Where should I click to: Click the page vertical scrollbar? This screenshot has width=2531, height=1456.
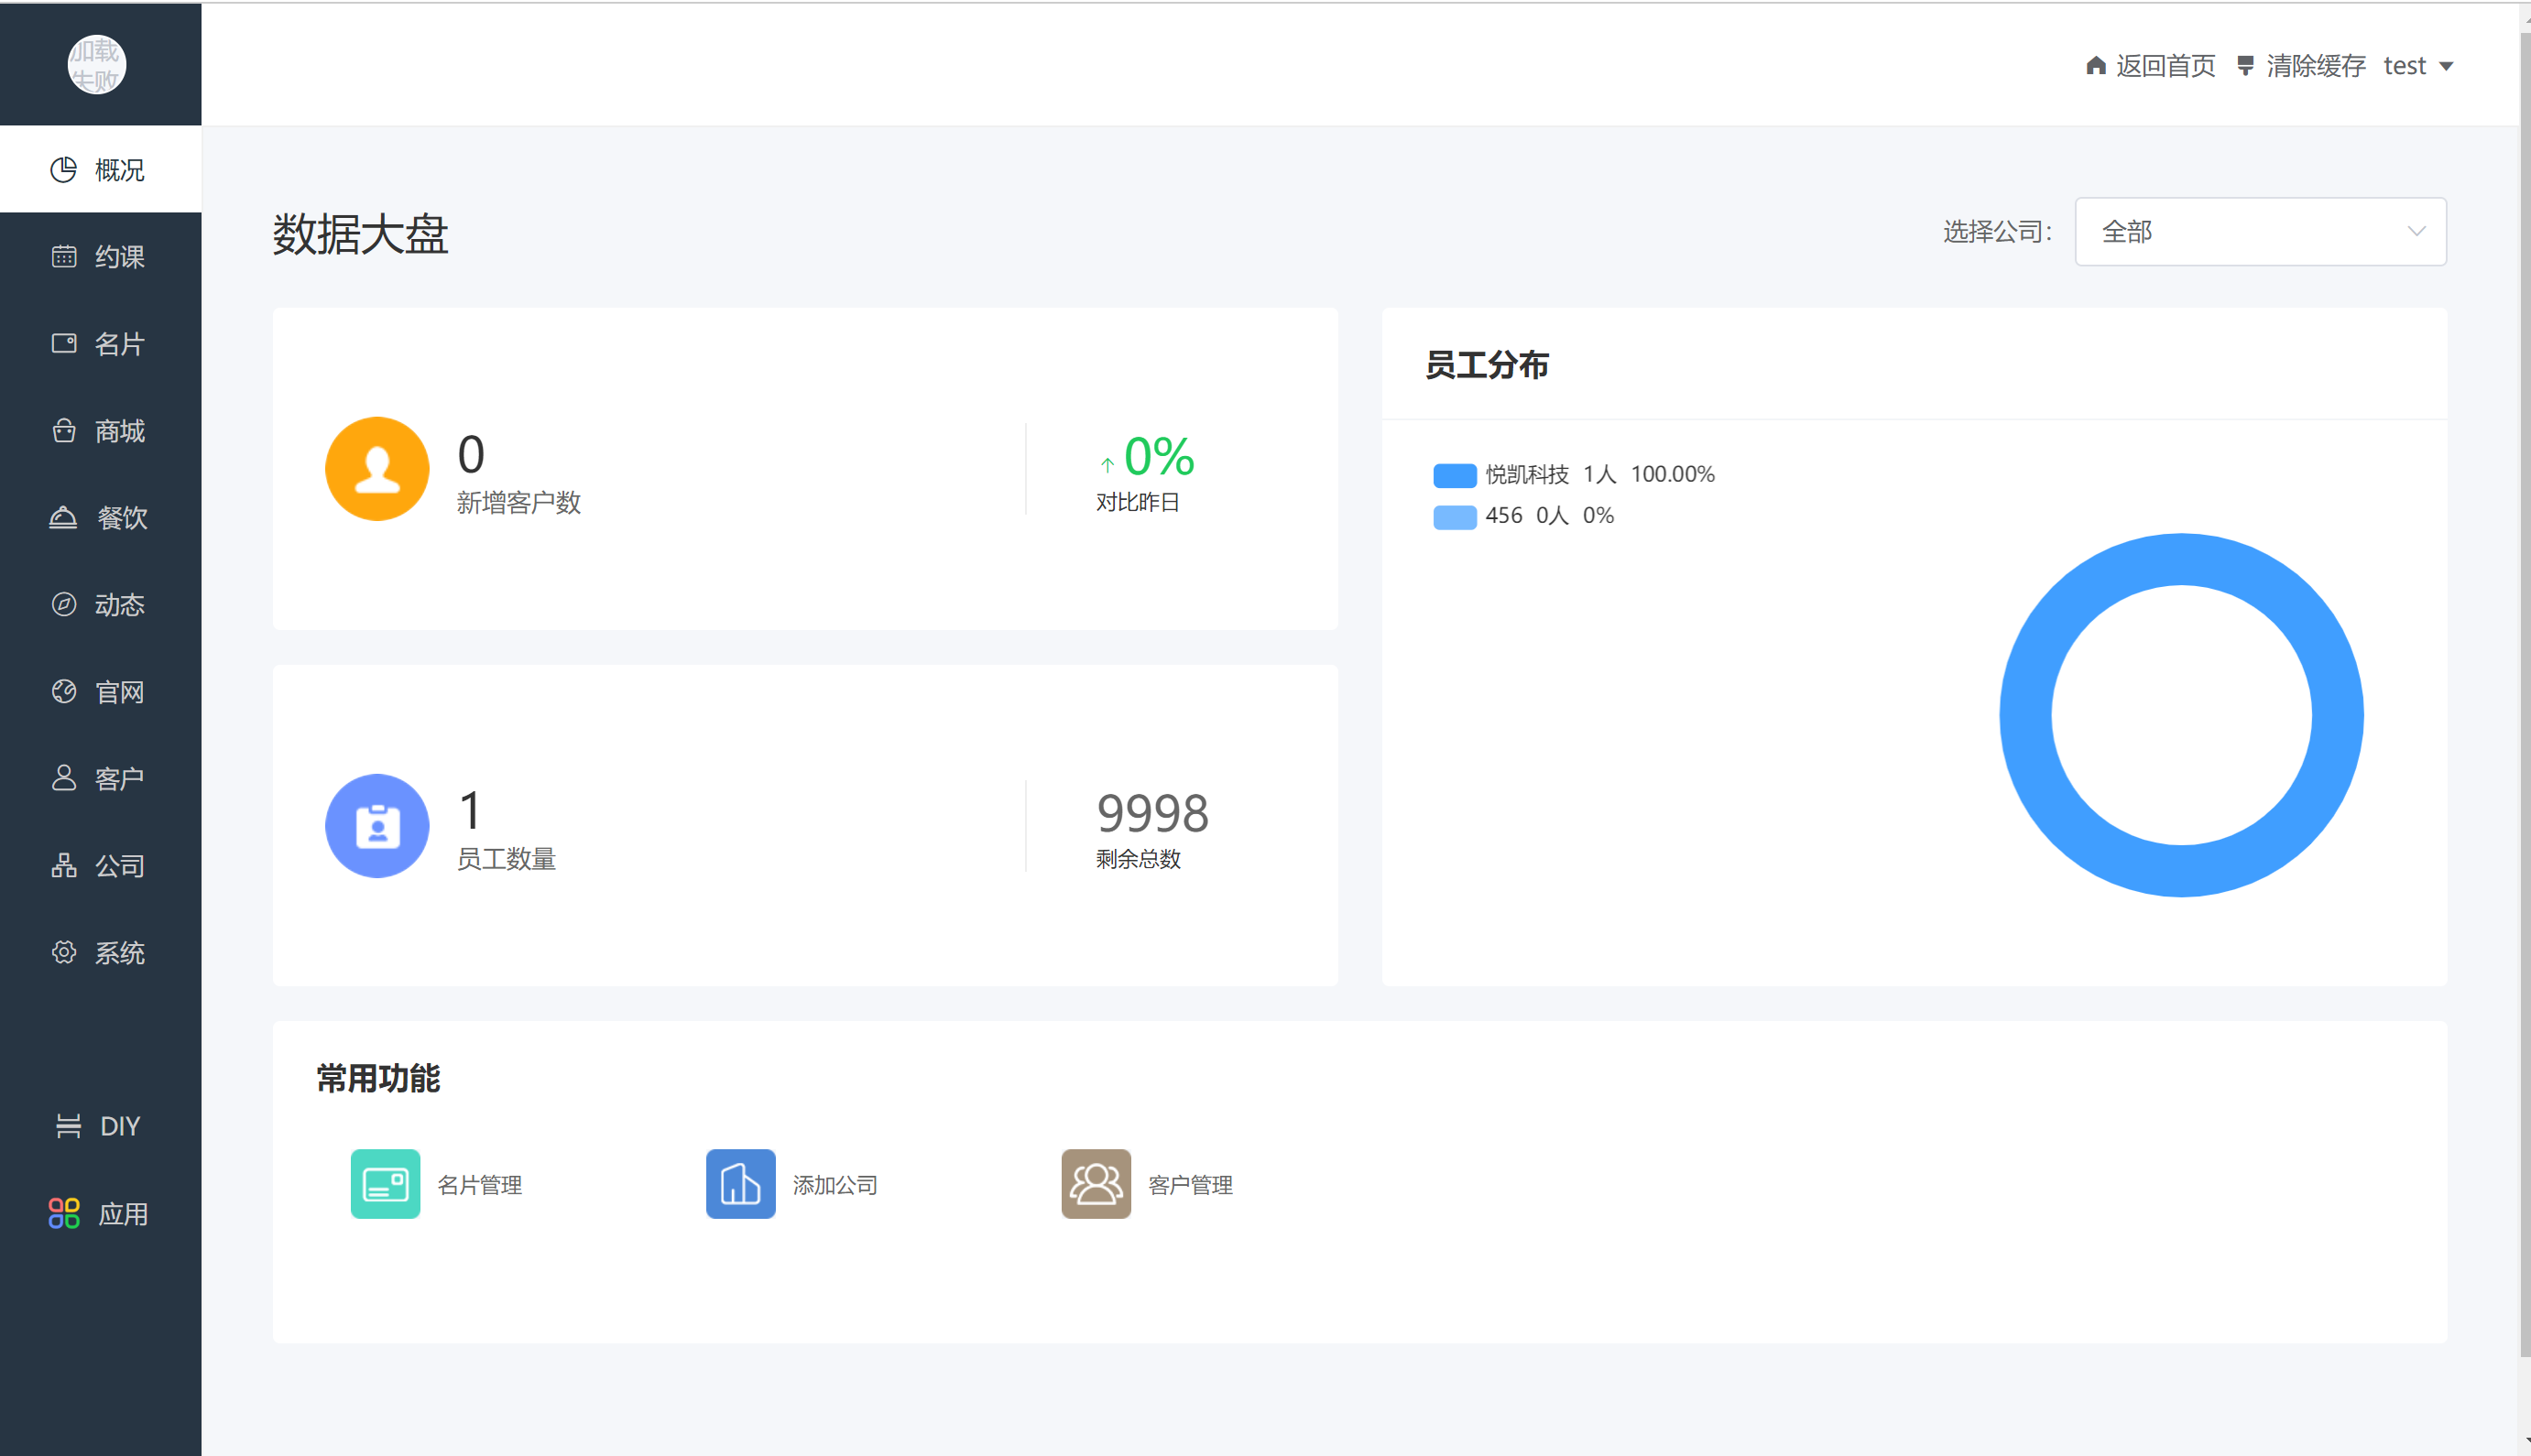(2524, 700)
